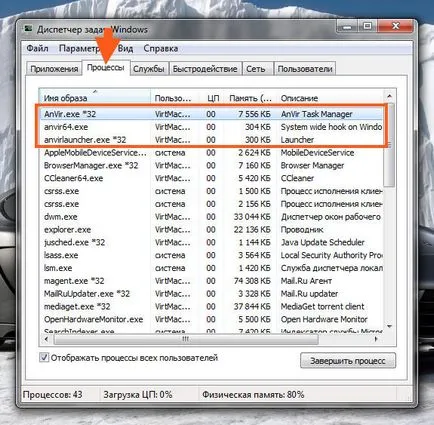Screen dimensions: 434x425
Task: Click the process list scroll-up arrow
Action: click(x=389, y=97)
